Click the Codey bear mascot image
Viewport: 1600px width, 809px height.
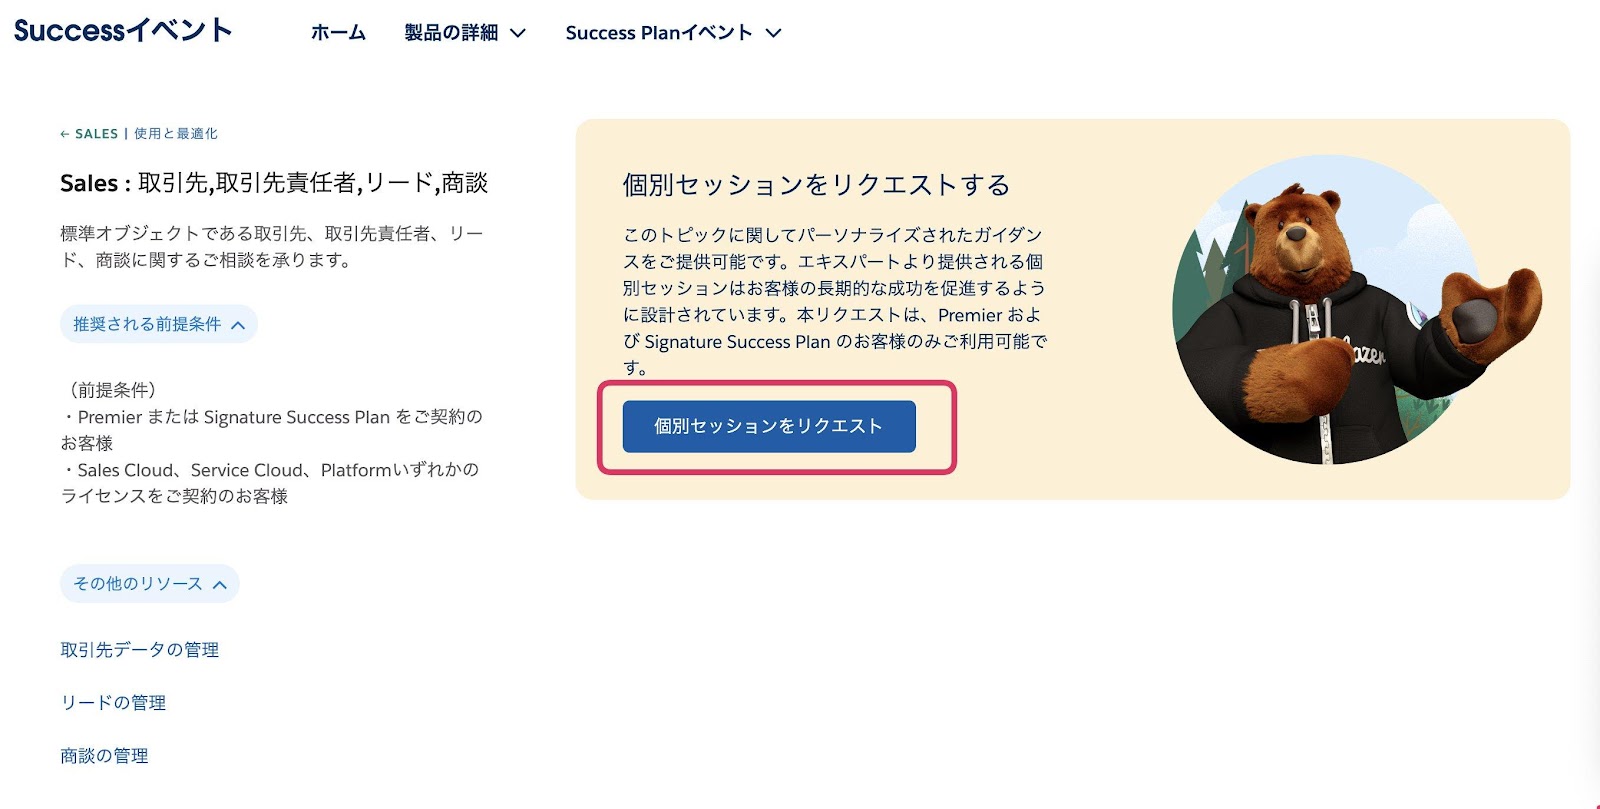tap(1356, 310)
